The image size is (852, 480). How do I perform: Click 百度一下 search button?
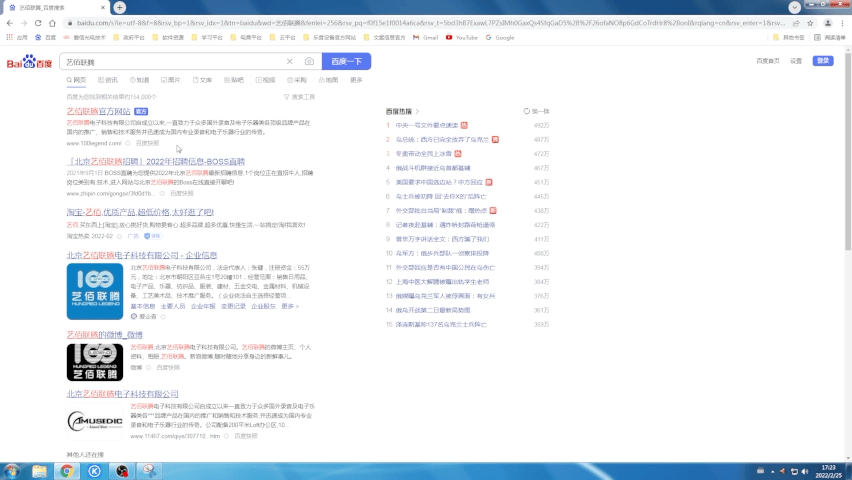(347, 61)
